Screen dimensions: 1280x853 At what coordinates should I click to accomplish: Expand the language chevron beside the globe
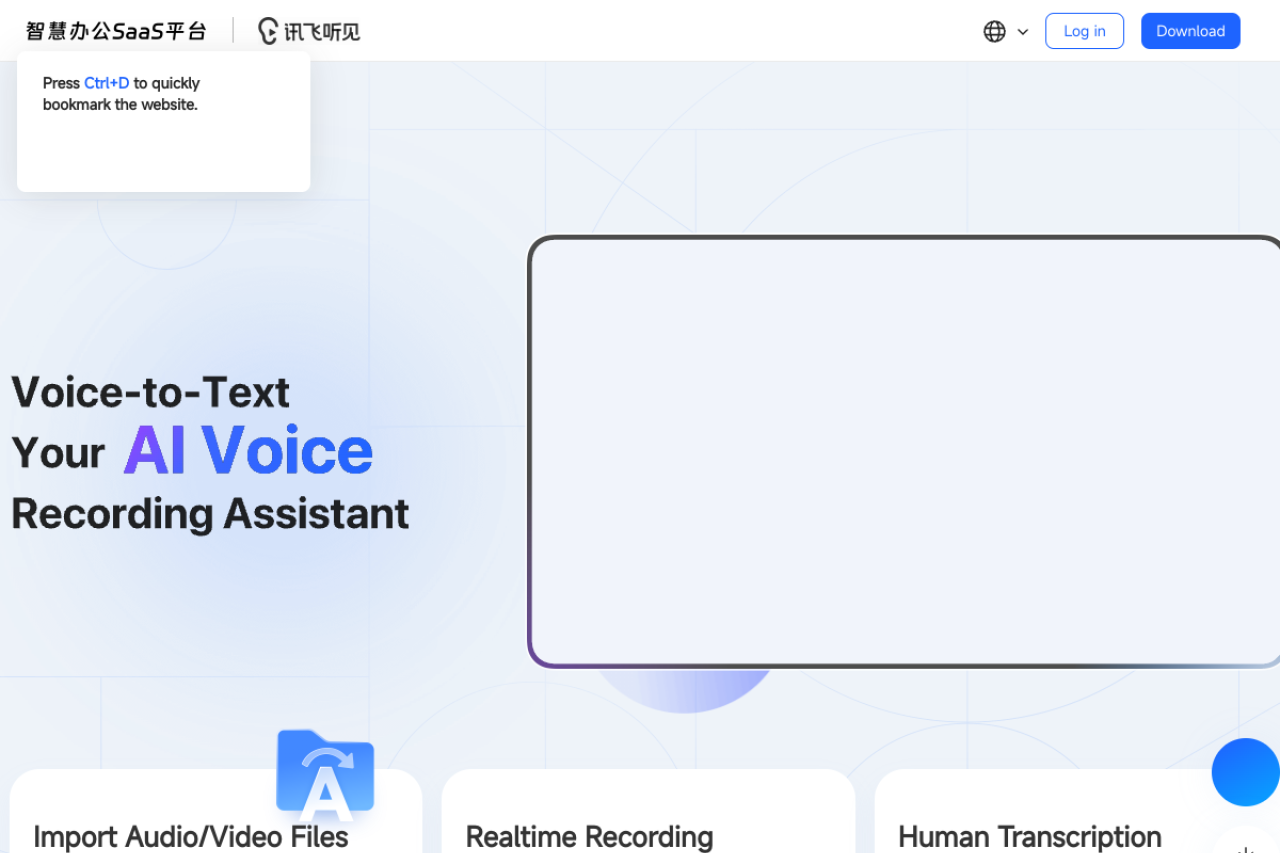[1023, 32]
